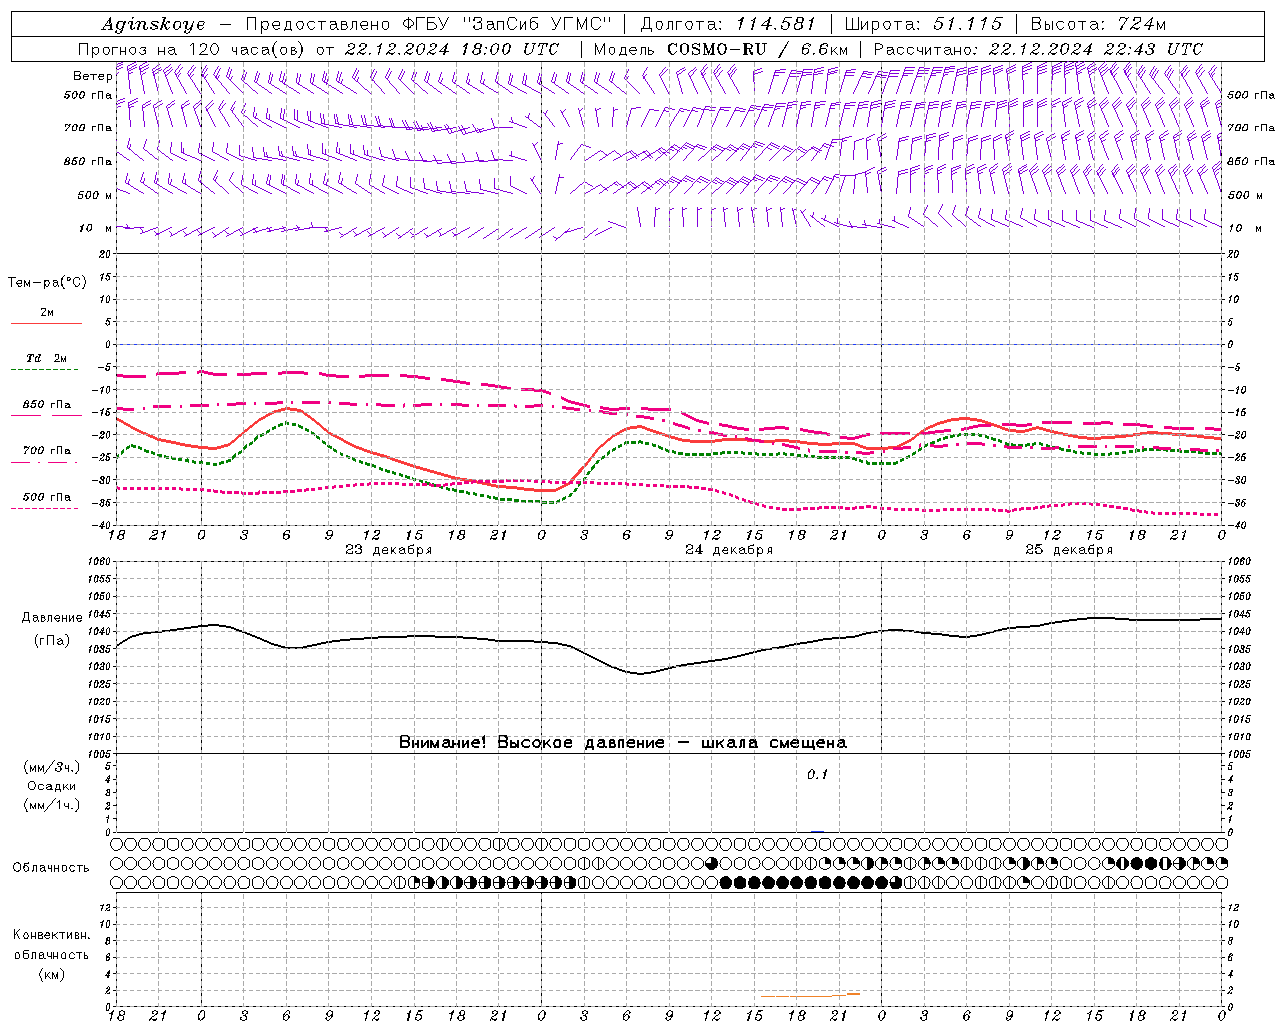Click the 10 м wind level label on left
Screen dimensions: 1280x1024
[x=95, y=228]
